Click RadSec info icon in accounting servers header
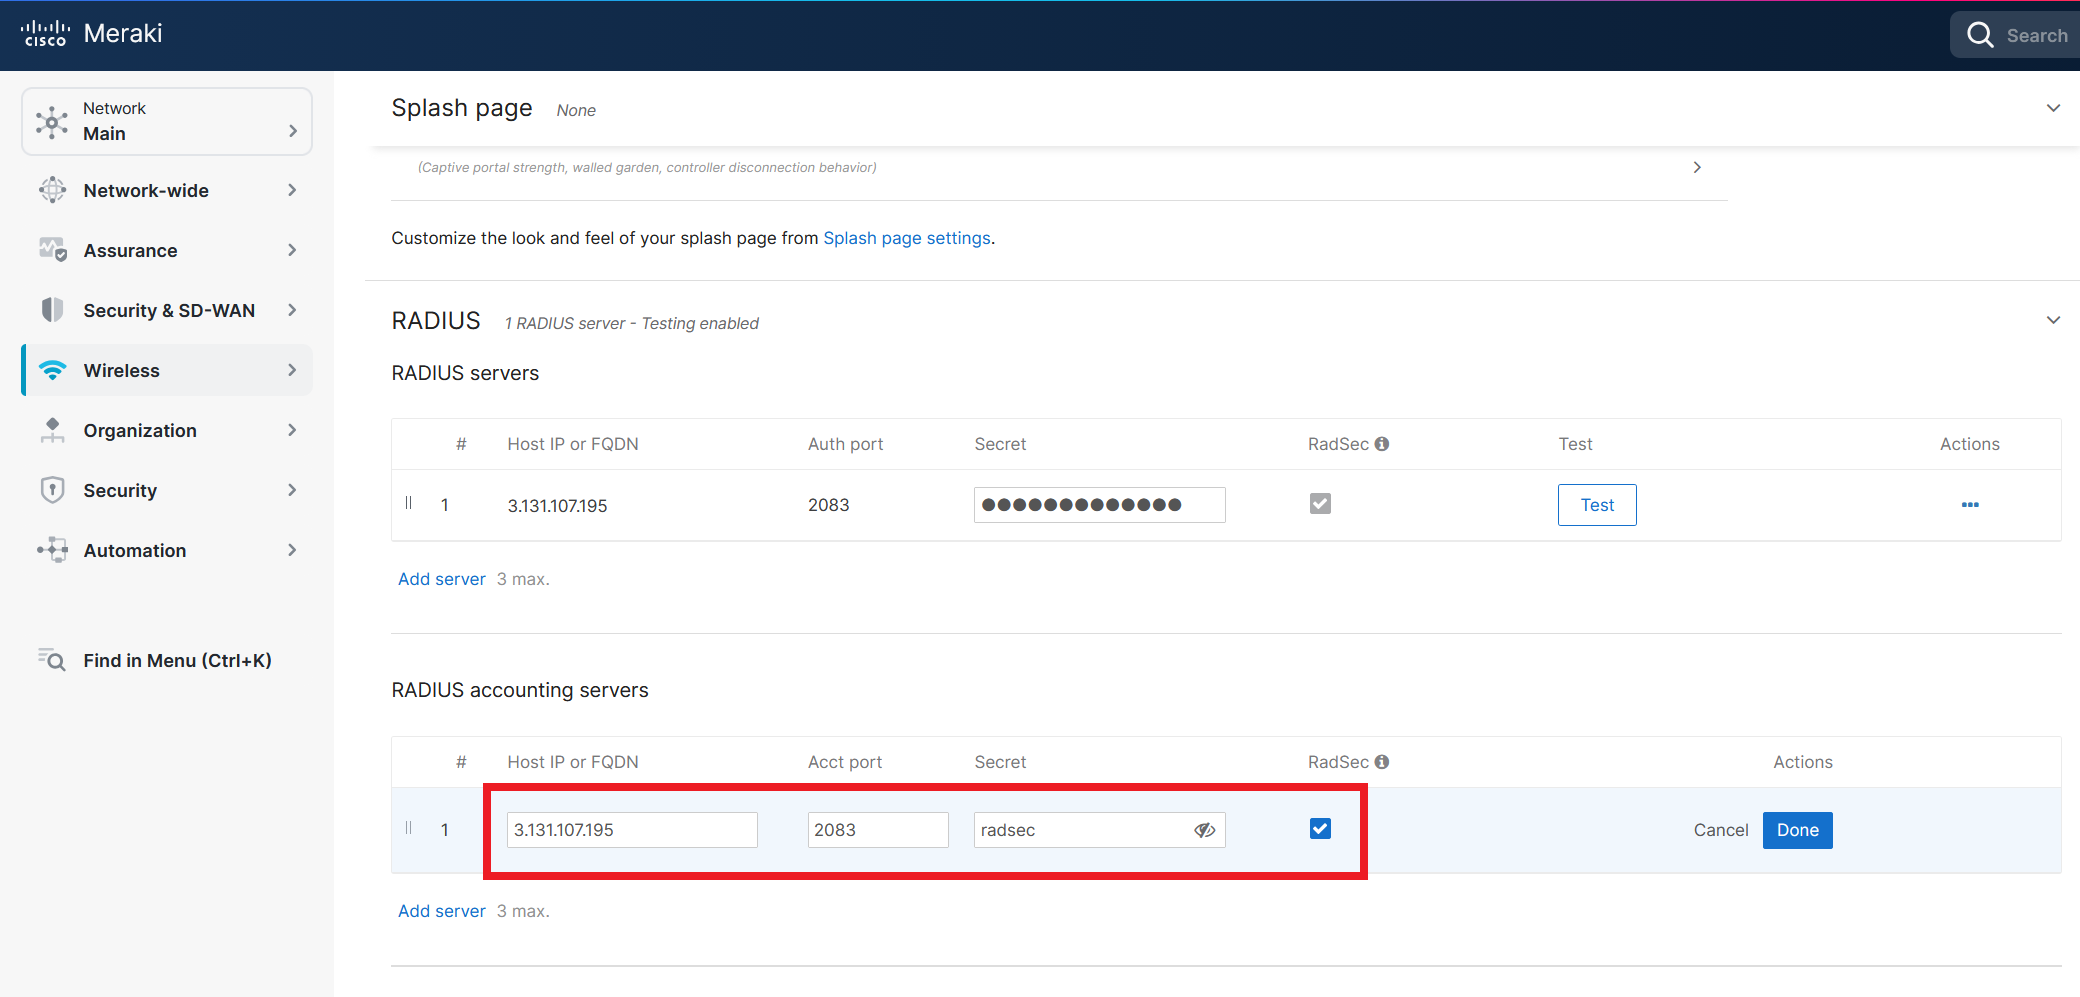This screenshot has width=2080, height=997. tap(1382, 762)
